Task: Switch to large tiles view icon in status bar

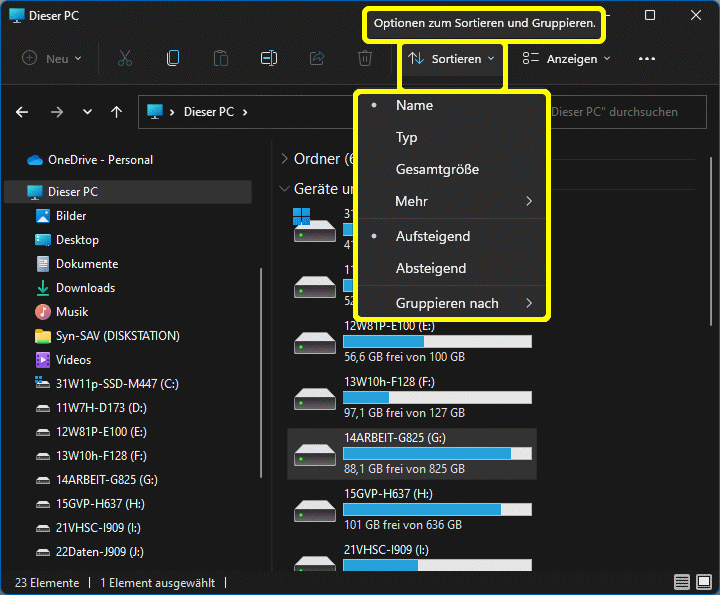Action: 703,582
